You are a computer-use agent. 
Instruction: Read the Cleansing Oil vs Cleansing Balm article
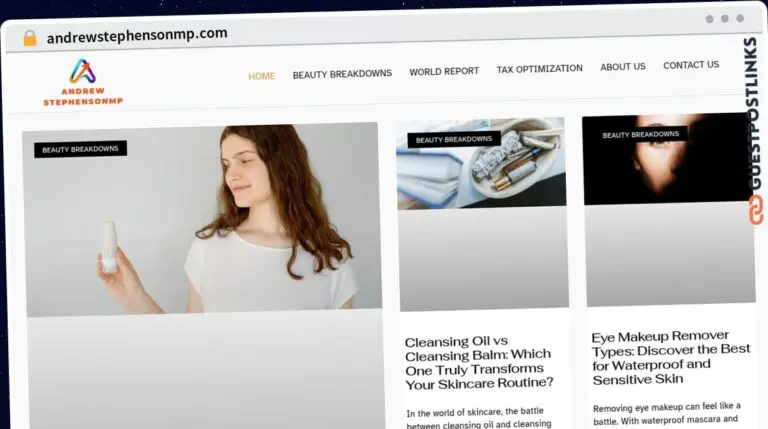[479, 363]
